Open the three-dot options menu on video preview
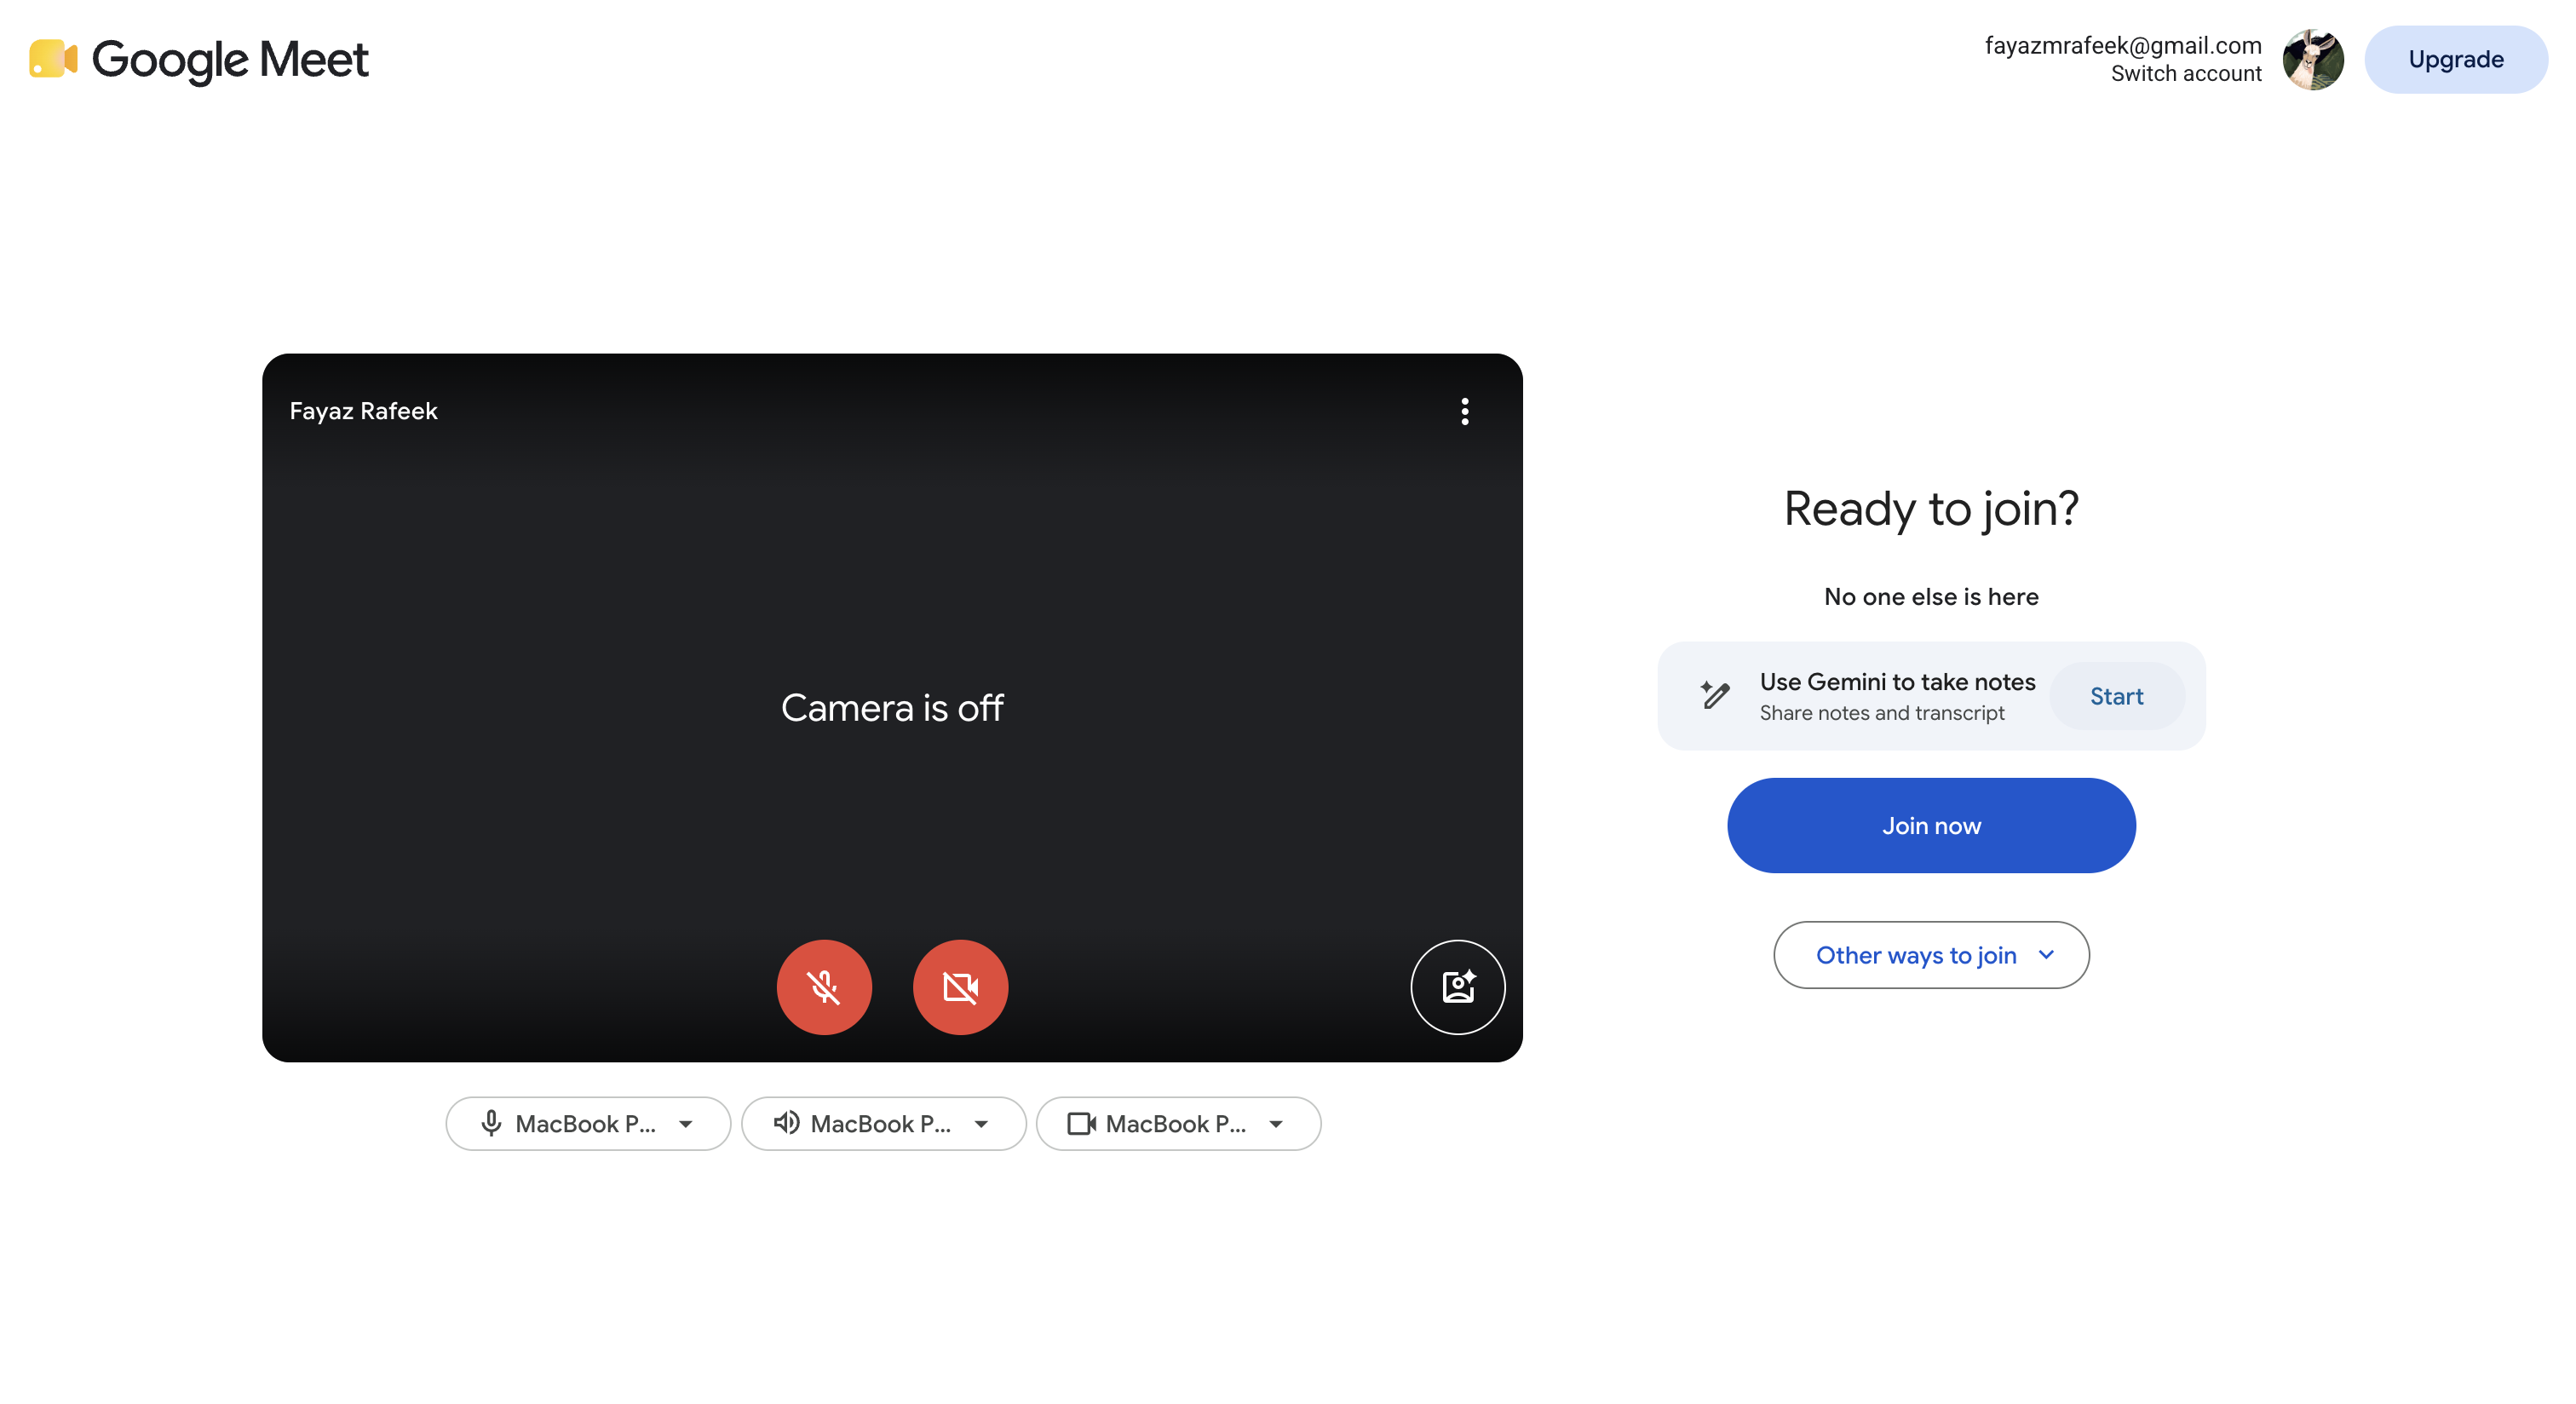 coord(1464,411)
